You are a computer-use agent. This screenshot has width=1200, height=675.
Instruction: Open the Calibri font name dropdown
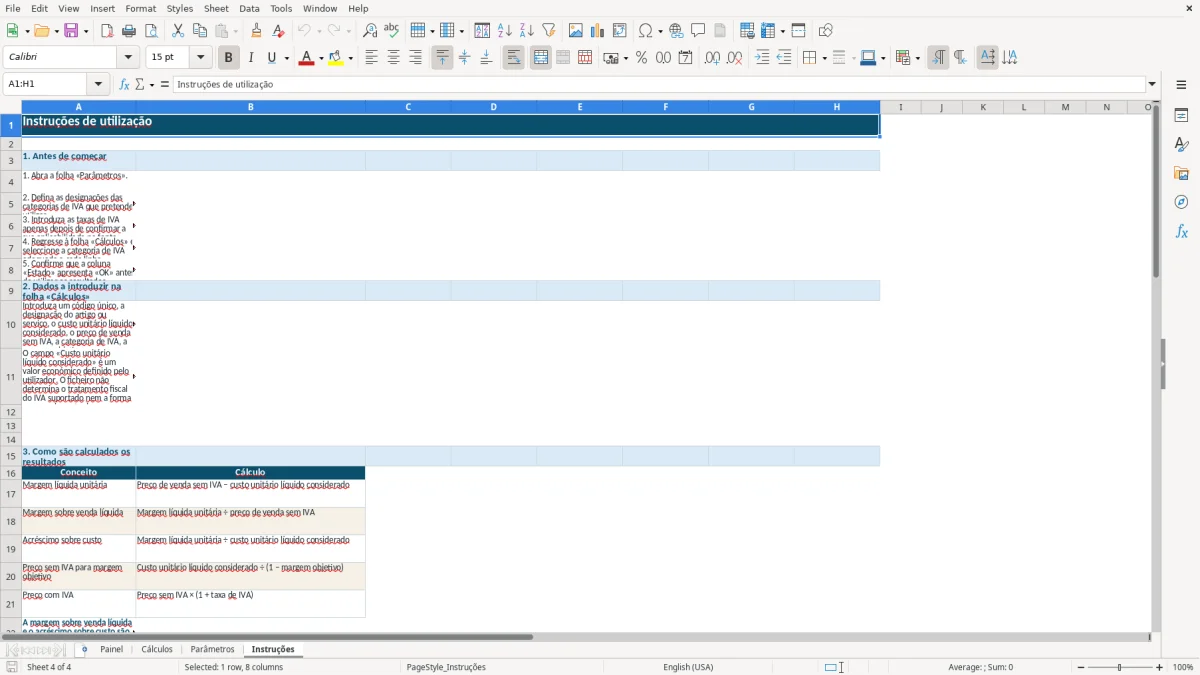tap(127, 58)
